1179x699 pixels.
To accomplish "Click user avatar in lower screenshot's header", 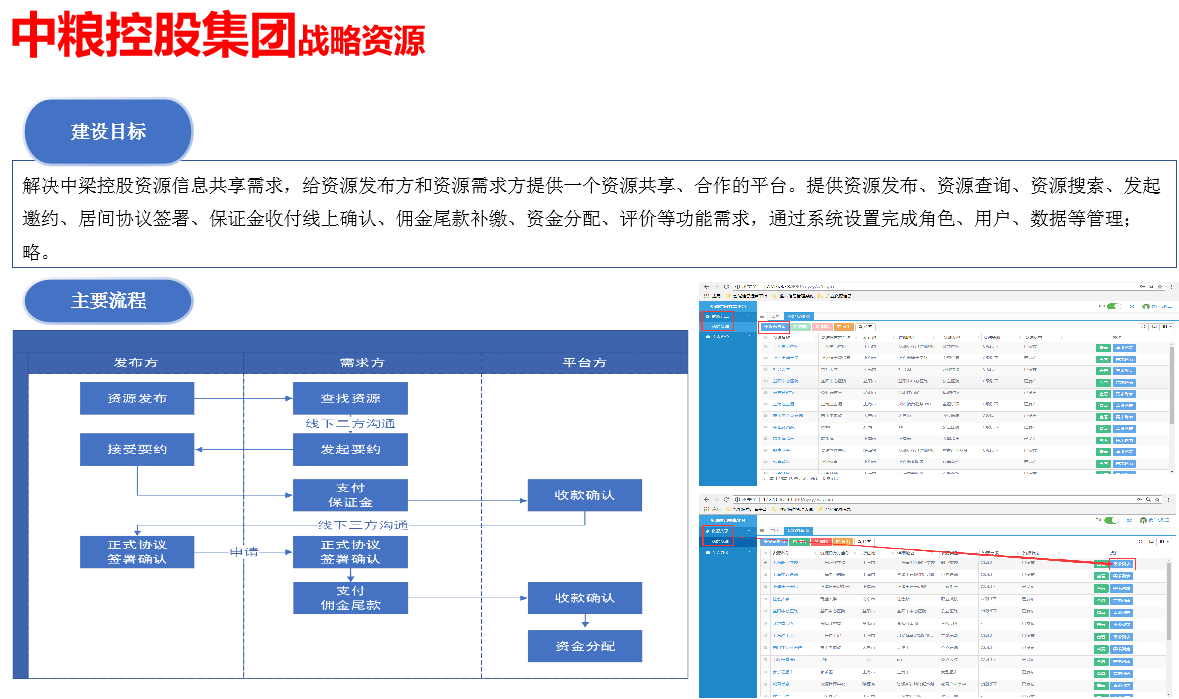I will pyautogui.click(x=1144, y=520).
